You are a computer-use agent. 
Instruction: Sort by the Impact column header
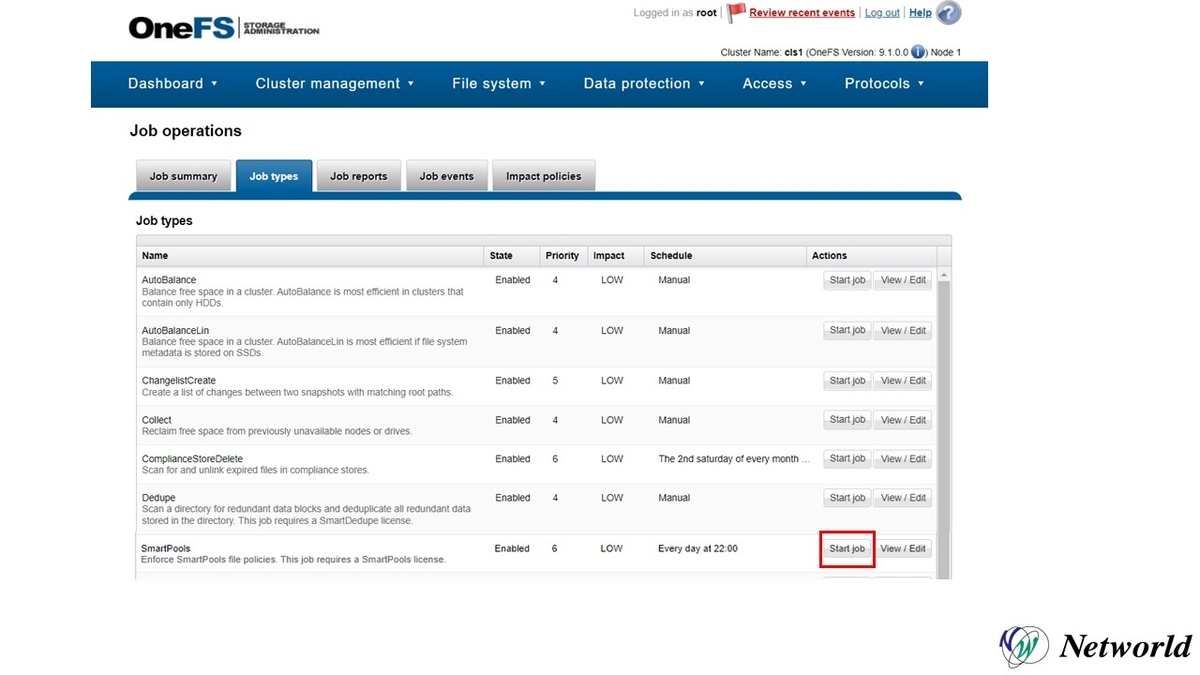615,256
